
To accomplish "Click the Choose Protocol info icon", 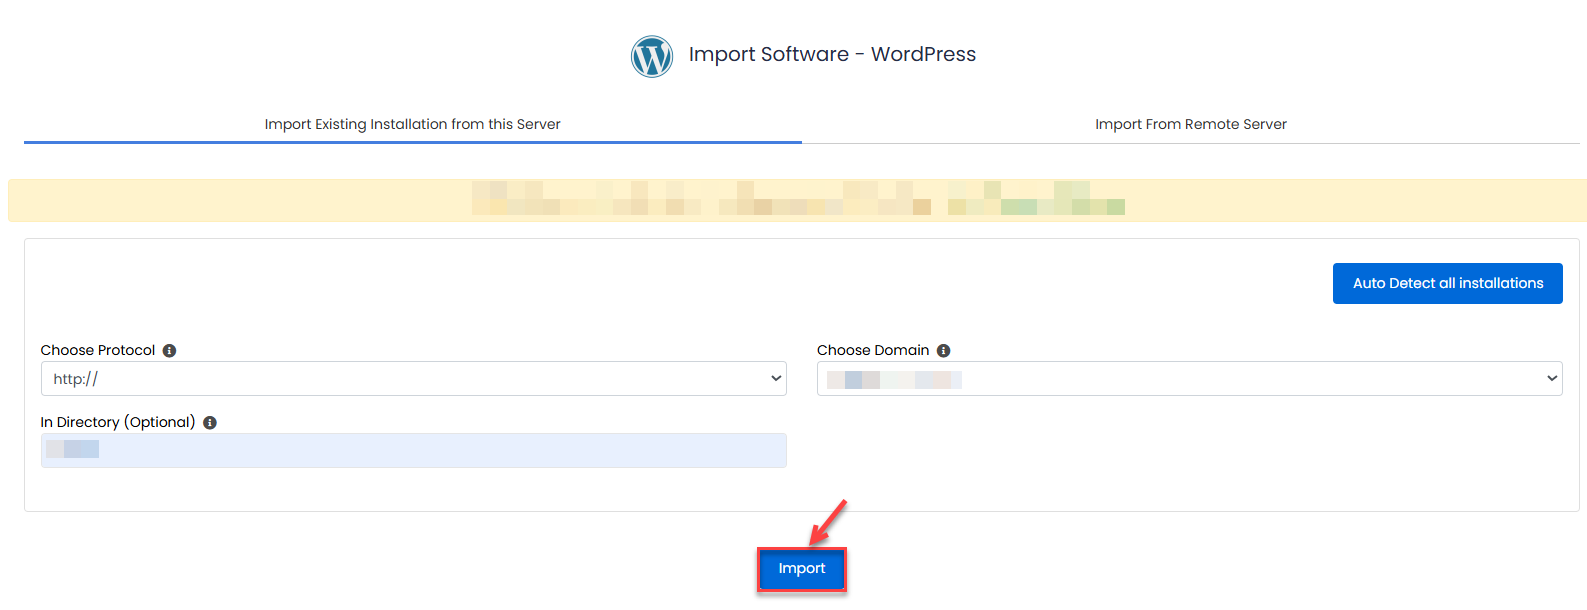I will point(169,351).
